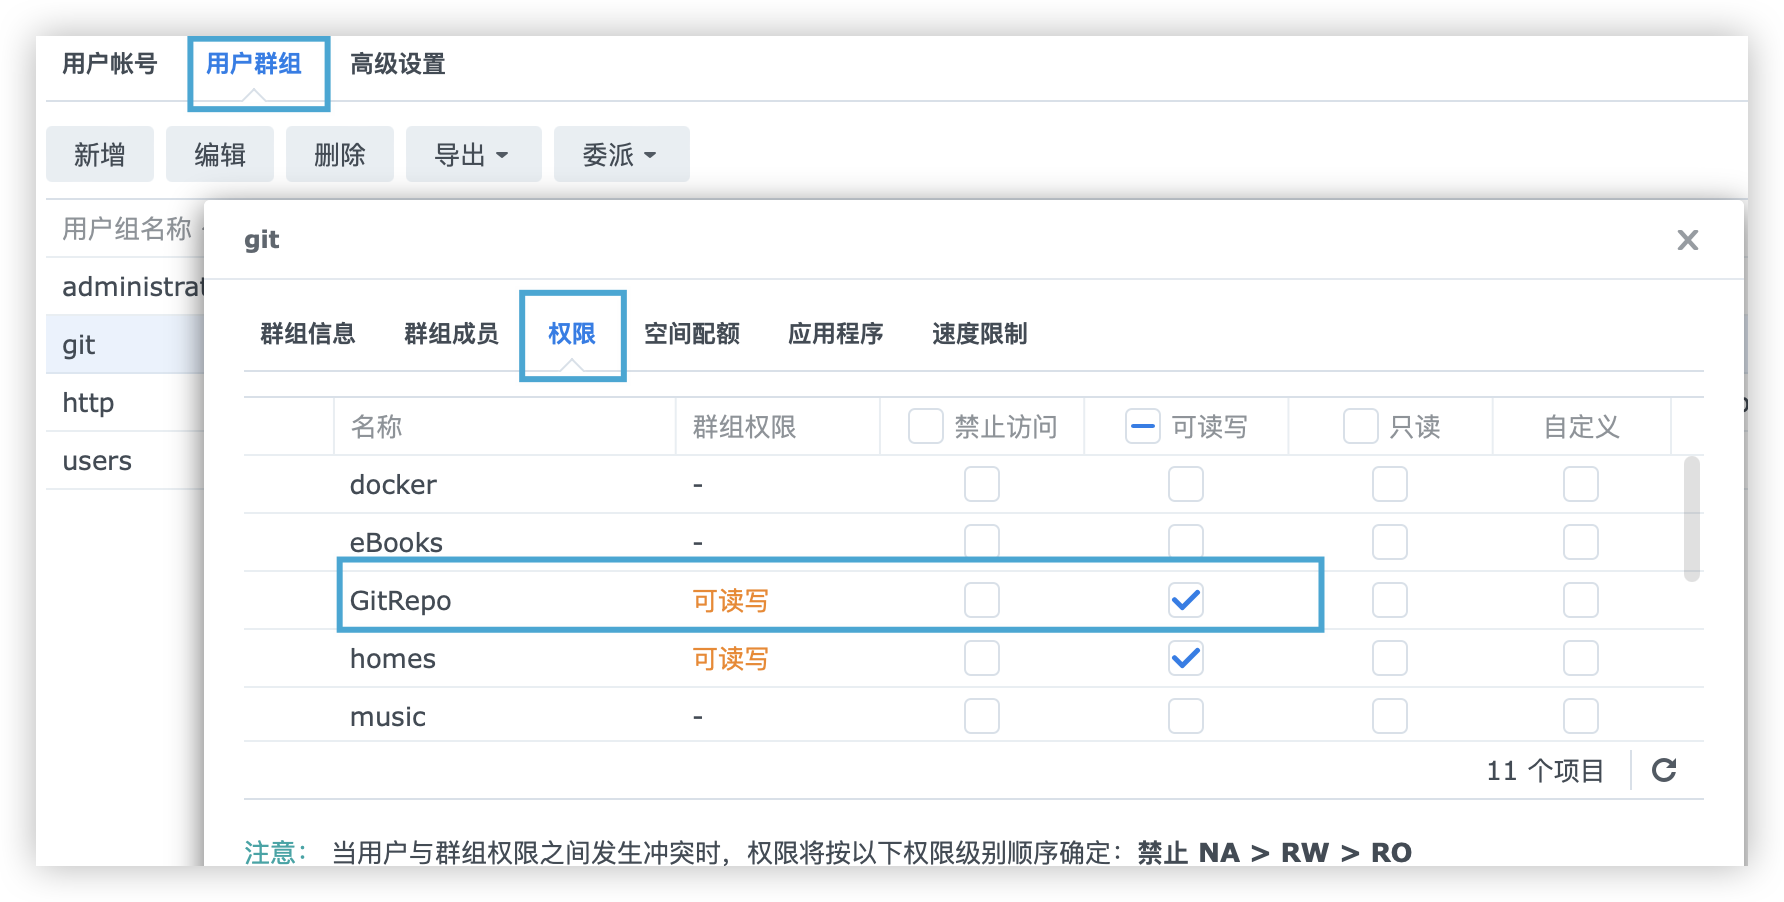
Task: Open the 空间配额 tab
Action: pos(691,334)
